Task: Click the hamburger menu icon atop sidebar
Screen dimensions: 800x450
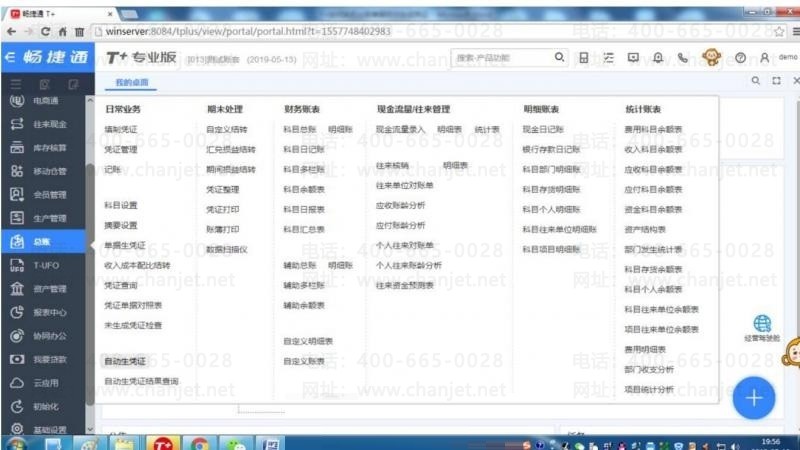Action: [x=16, y=84]
